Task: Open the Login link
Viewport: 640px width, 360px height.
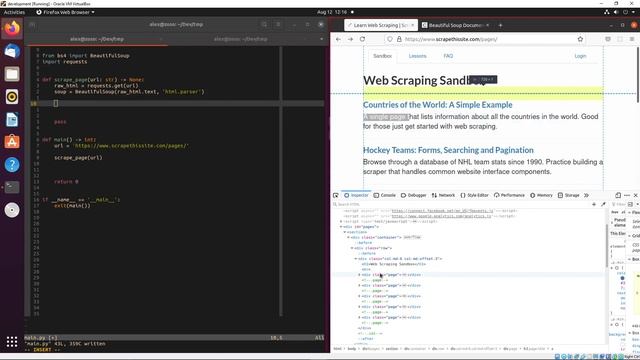Action: 580,56
